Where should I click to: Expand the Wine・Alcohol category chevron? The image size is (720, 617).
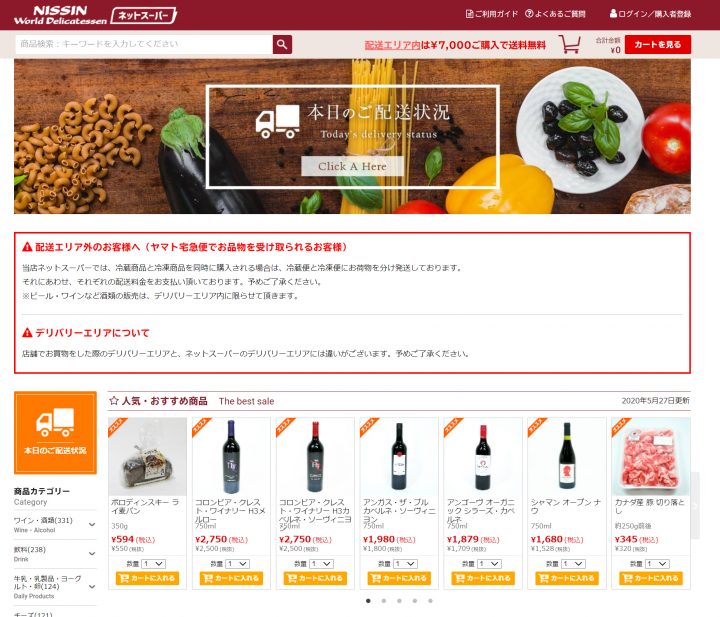pos(92,524)
